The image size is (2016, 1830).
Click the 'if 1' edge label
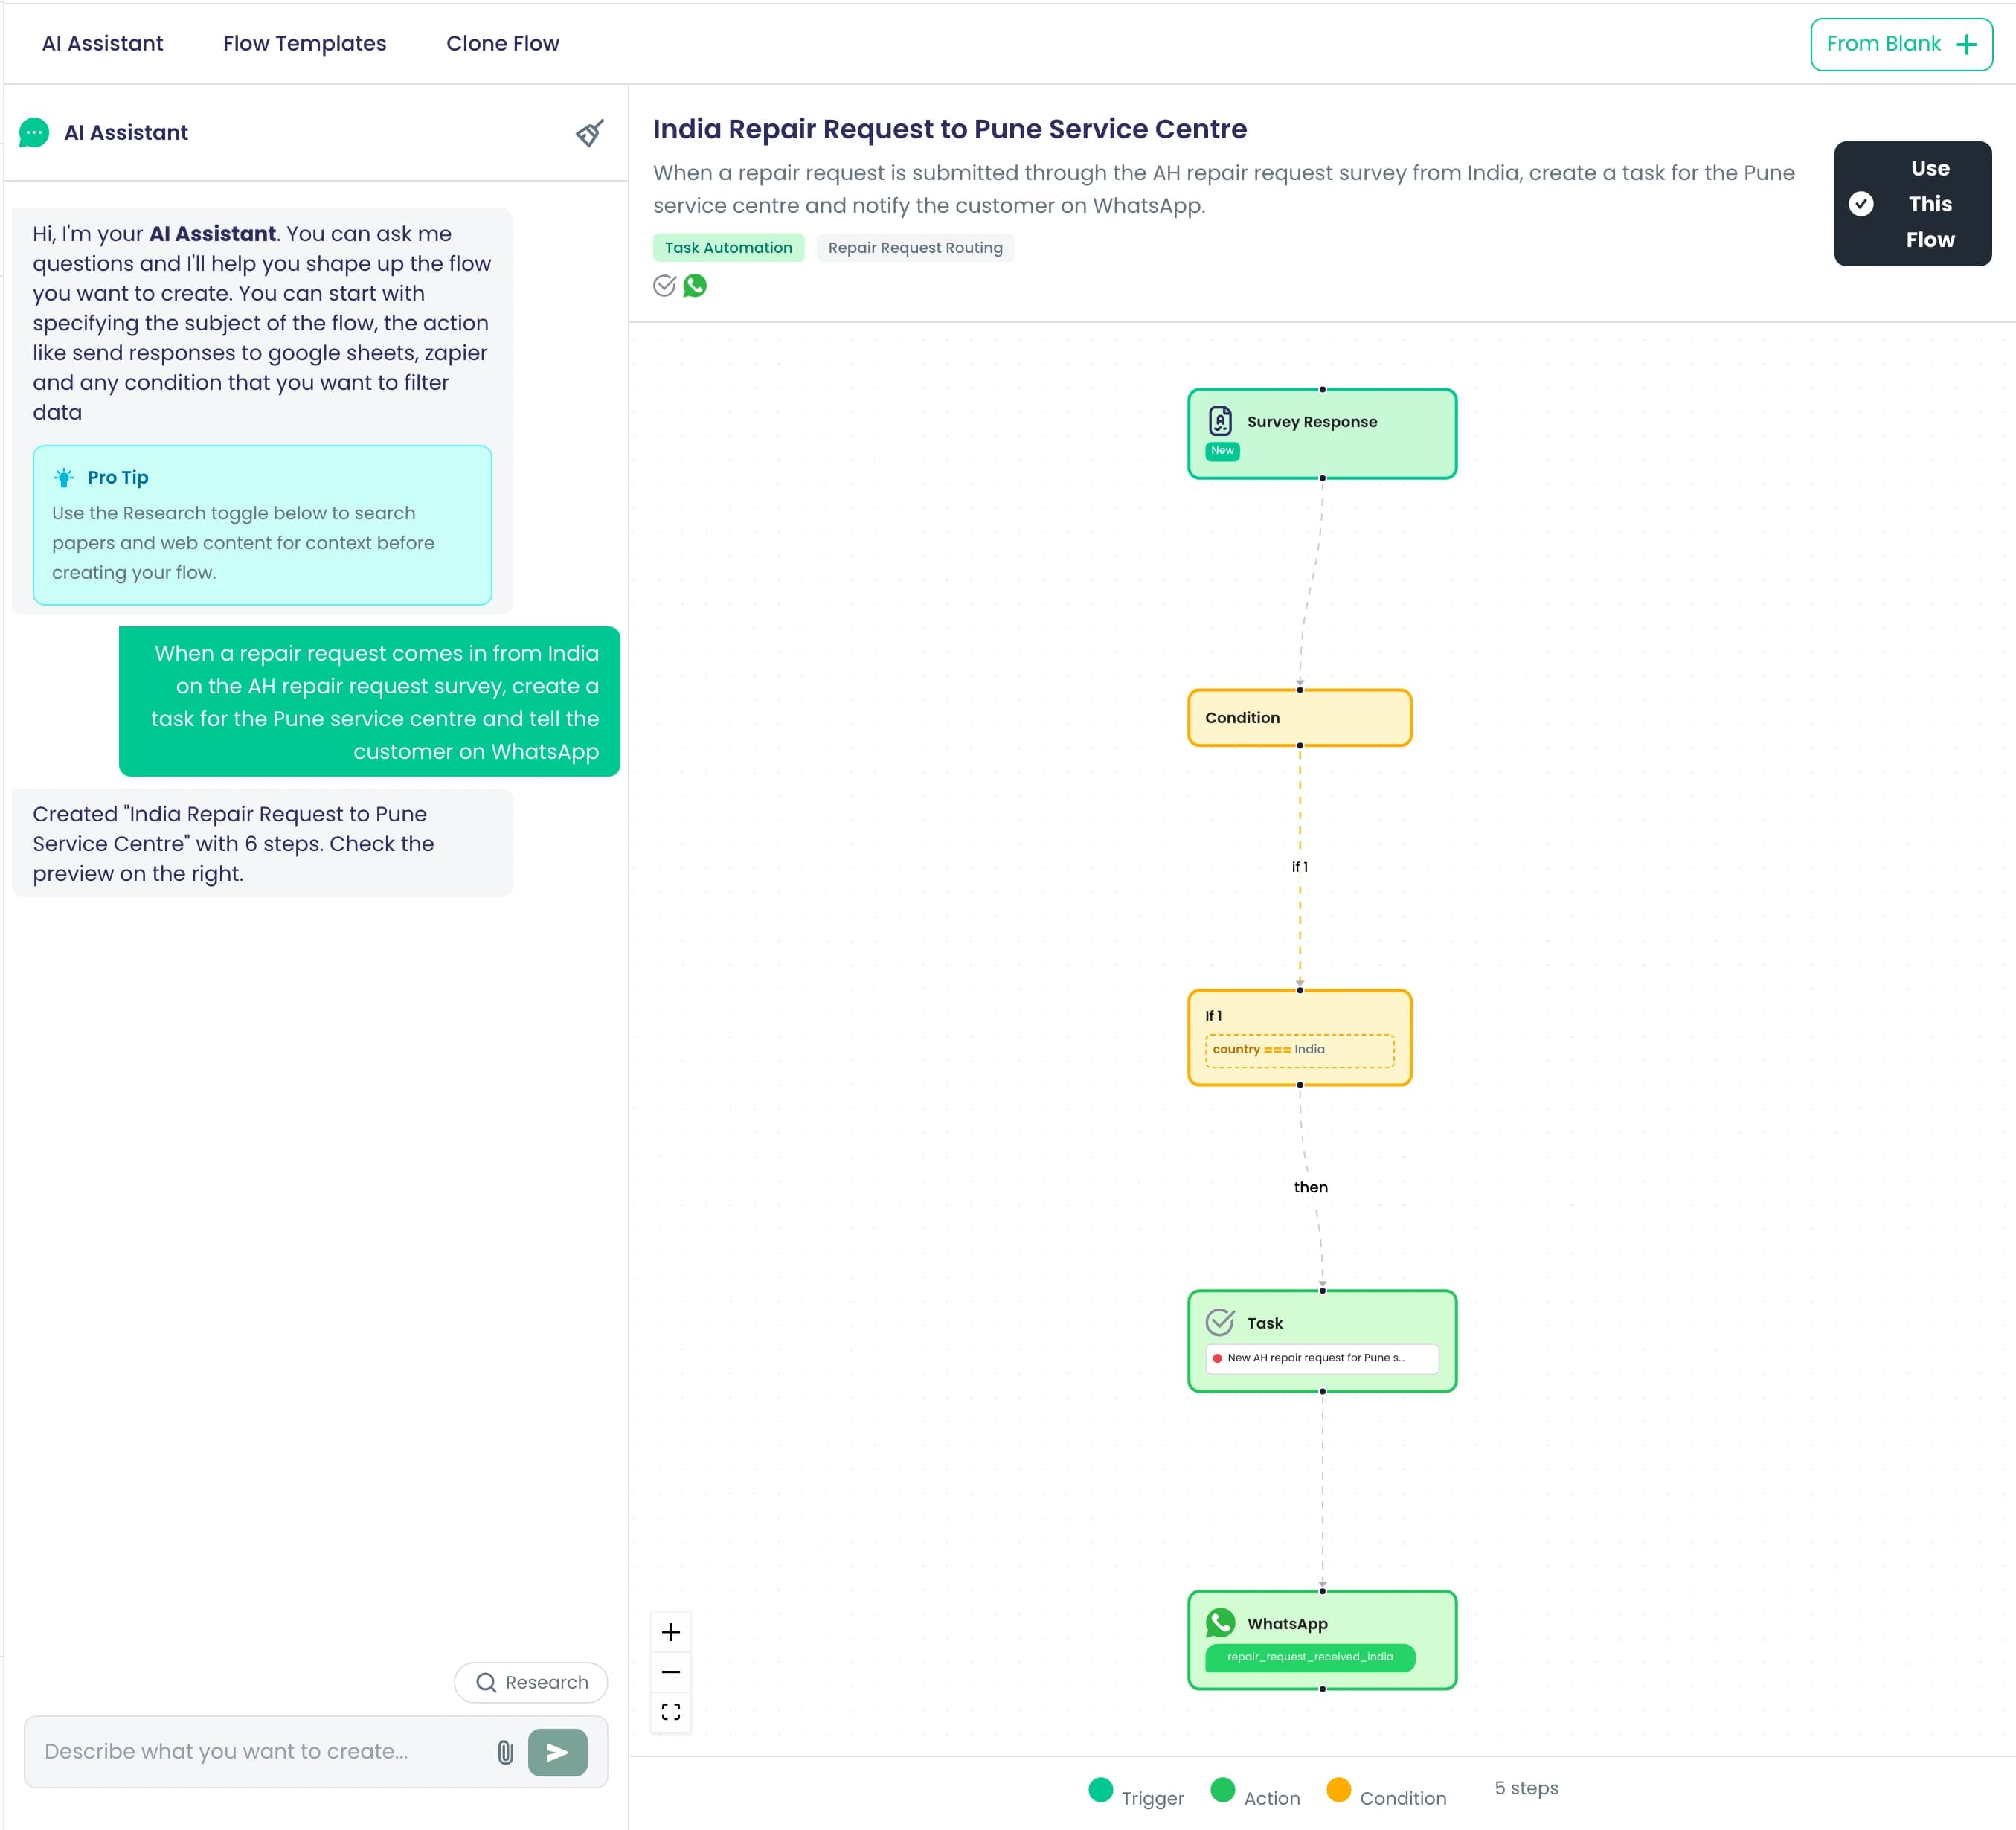click(x=1299, y=867)
